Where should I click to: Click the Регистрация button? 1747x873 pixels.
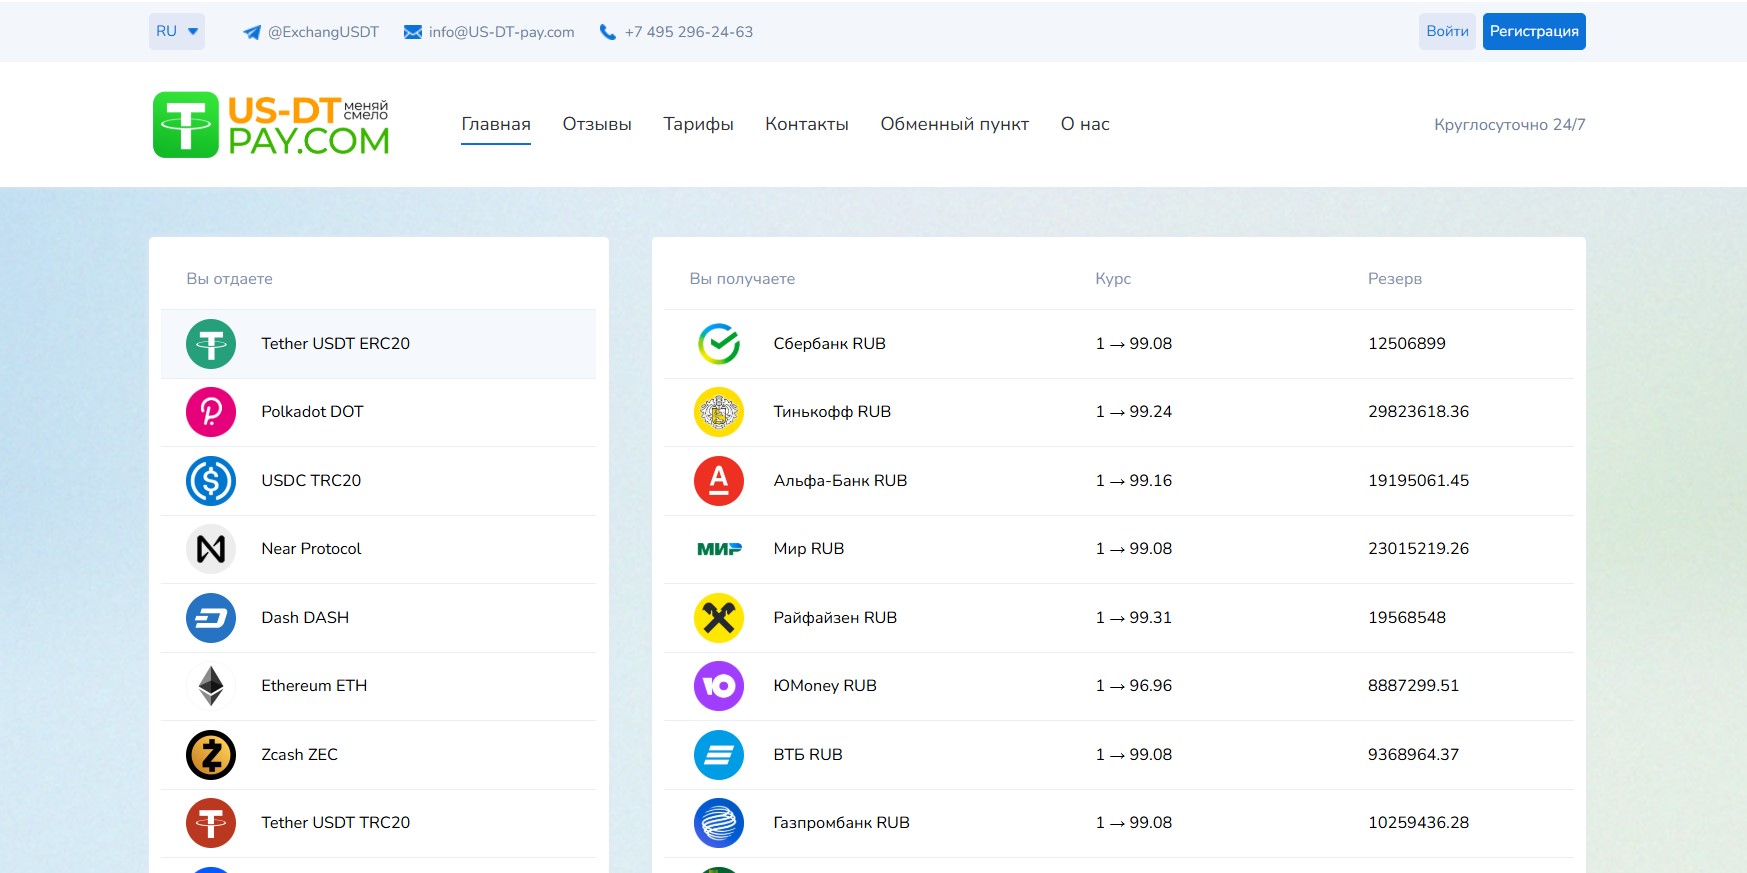pyautogui.click(x=1534, y=31)
